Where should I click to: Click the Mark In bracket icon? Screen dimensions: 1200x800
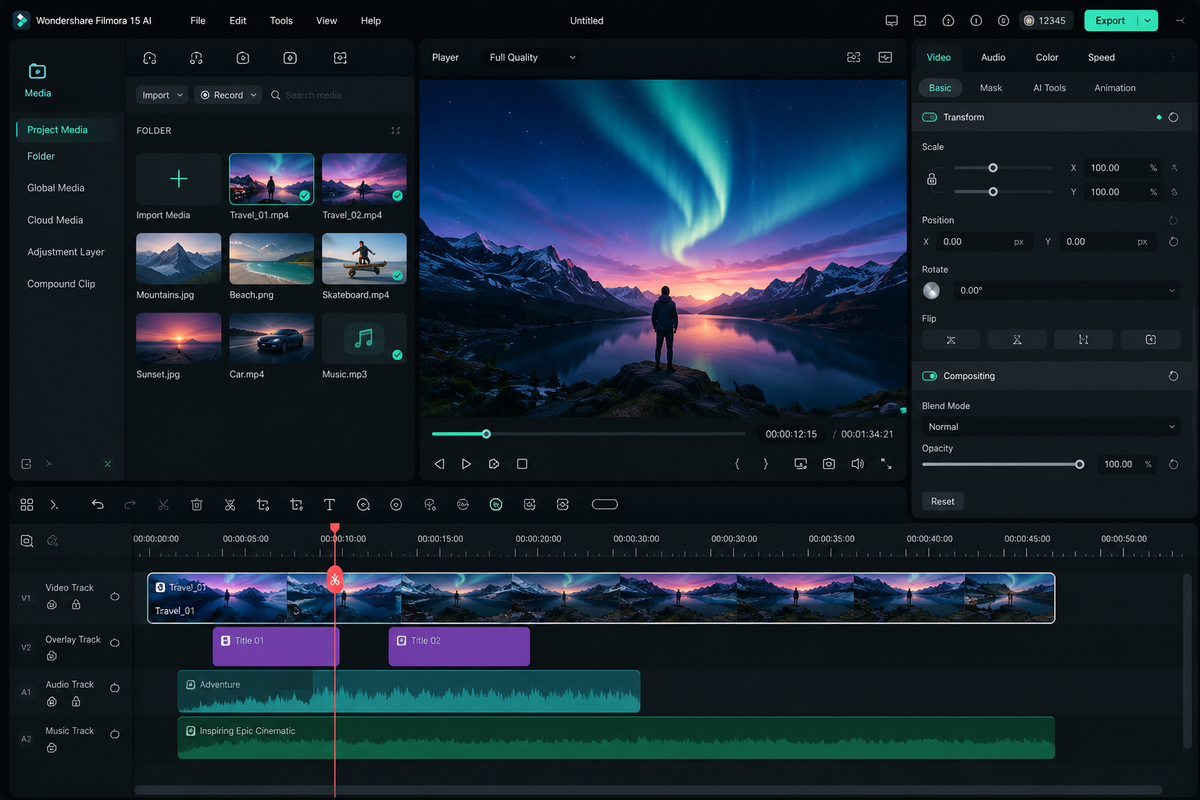pyautogui.click(x=737, y=464)
